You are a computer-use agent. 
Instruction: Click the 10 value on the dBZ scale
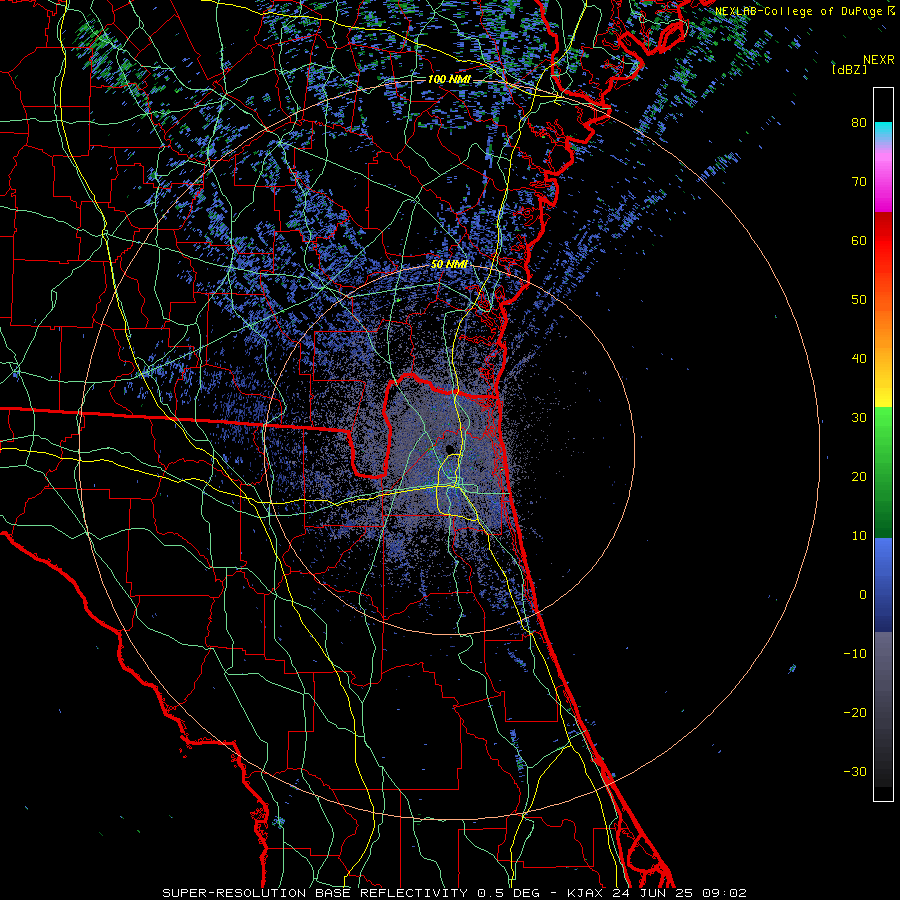click(859, 536)
